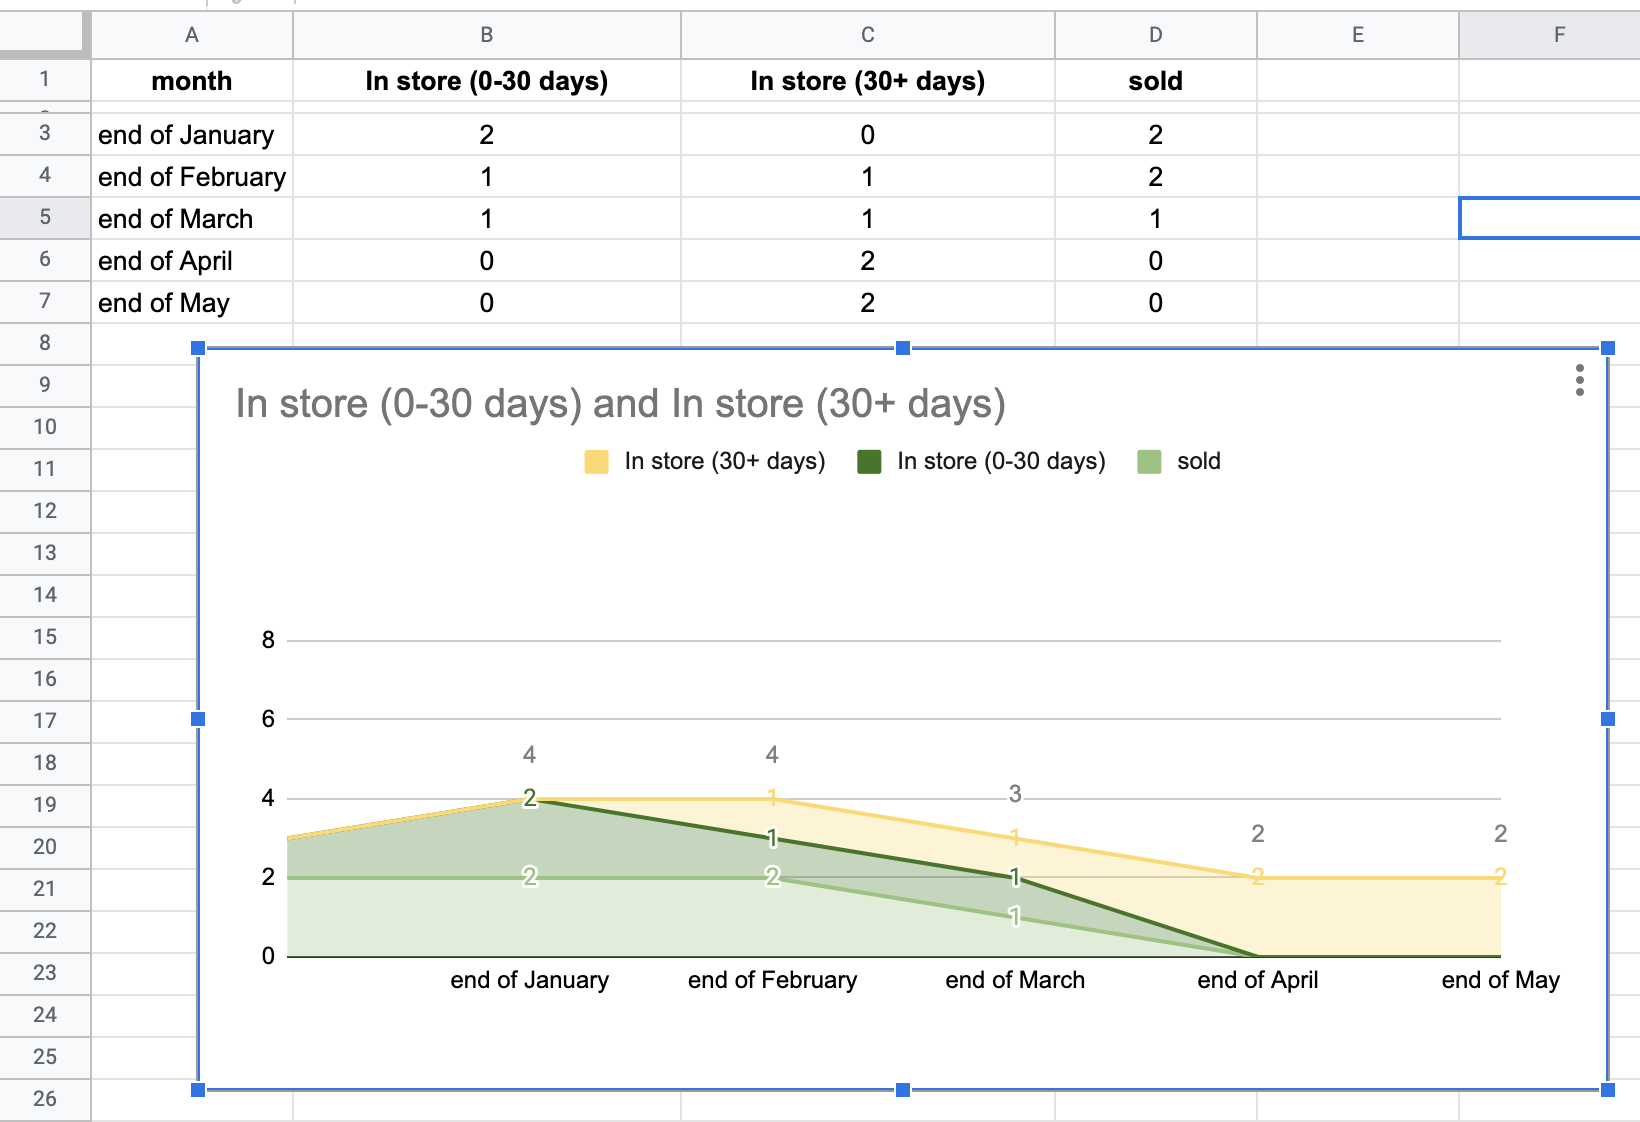Select column B header
Image resolution: width=1640 pixels, height=1122 pixels.
point(487,35)
